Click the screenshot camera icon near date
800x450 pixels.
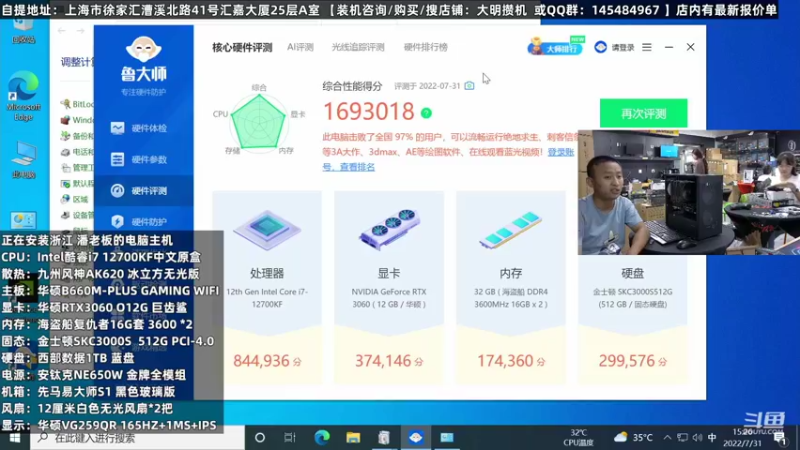point(469,86)
